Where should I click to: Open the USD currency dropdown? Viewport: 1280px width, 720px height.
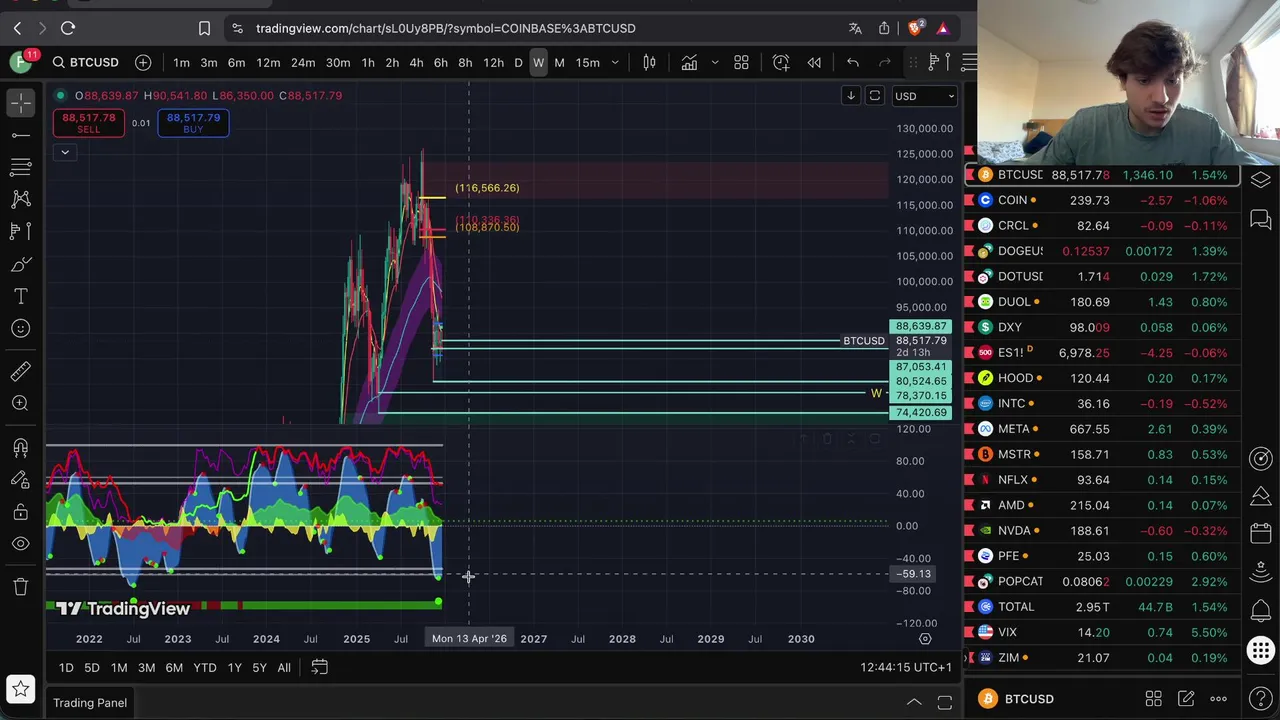pyautogui.click(x=924, y=96)
